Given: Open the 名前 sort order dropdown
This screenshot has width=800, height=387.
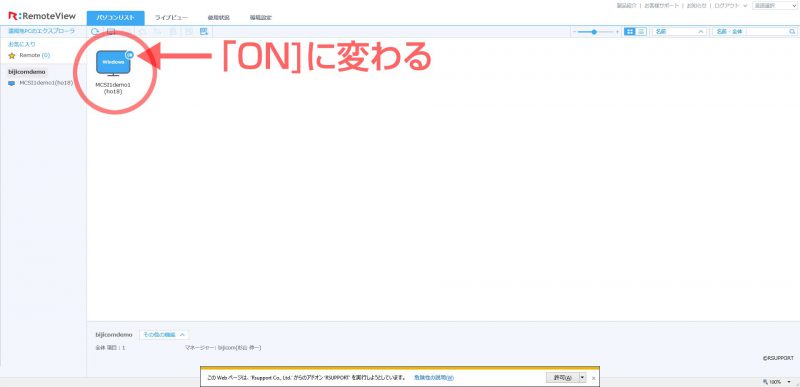Looking at the screenshot, I should click(680, 32).
